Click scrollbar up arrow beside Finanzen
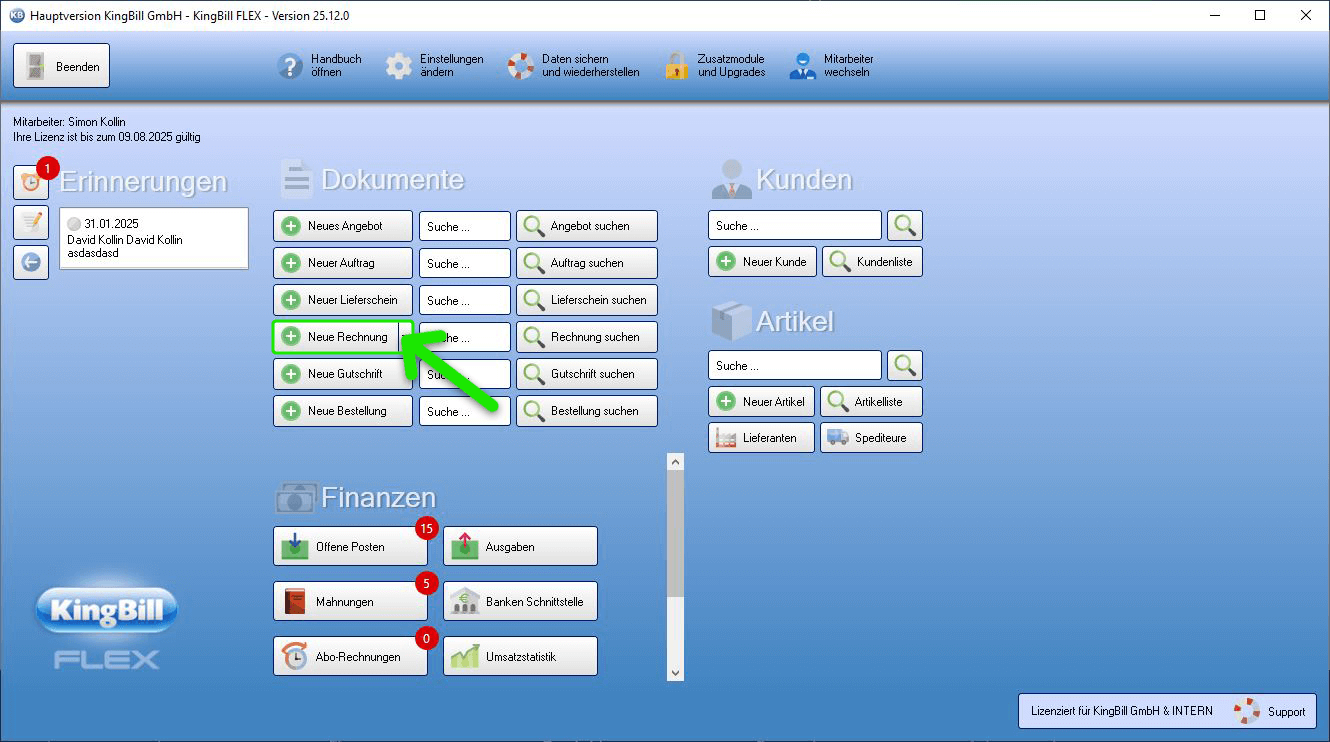Image resolution: width=1330 pixels, height=742 pixels. [676, 462]
